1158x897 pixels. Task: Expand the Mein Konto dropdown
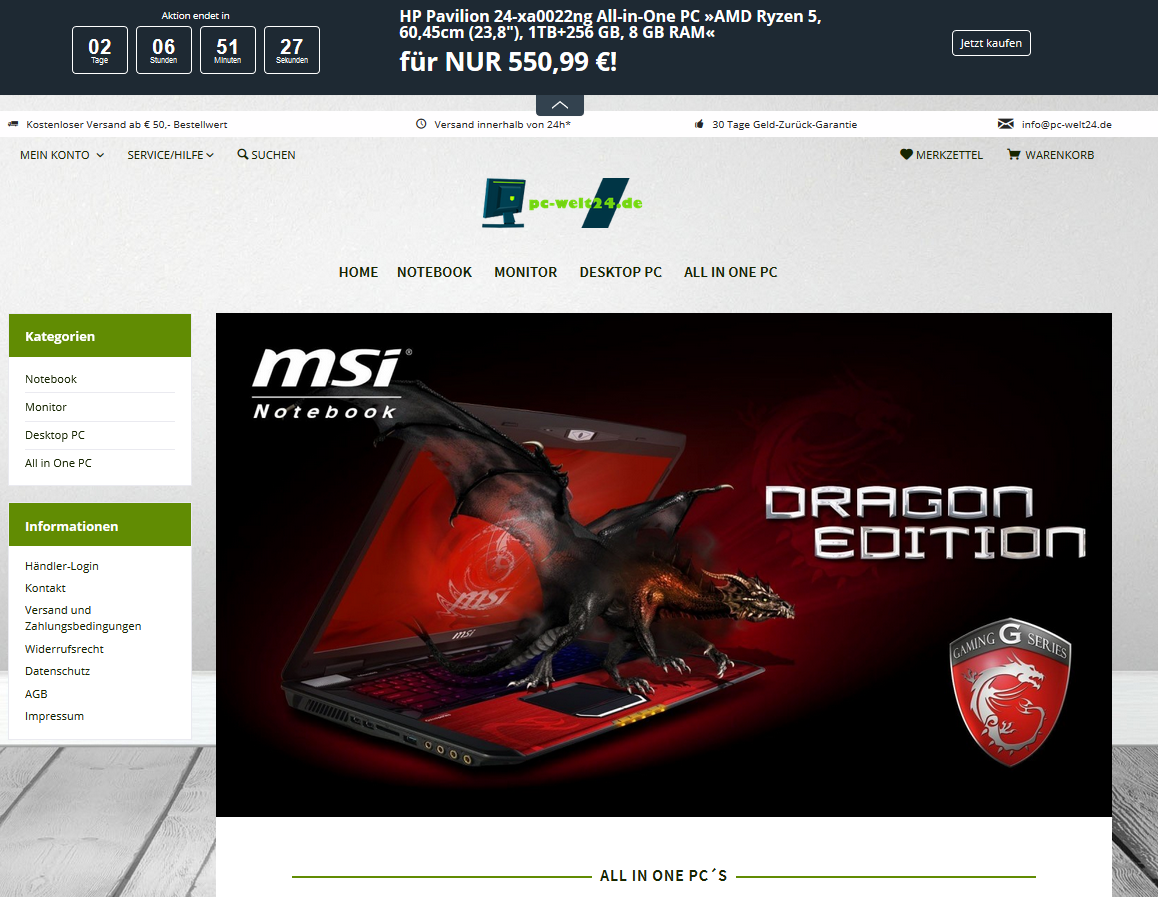point(62,155)
